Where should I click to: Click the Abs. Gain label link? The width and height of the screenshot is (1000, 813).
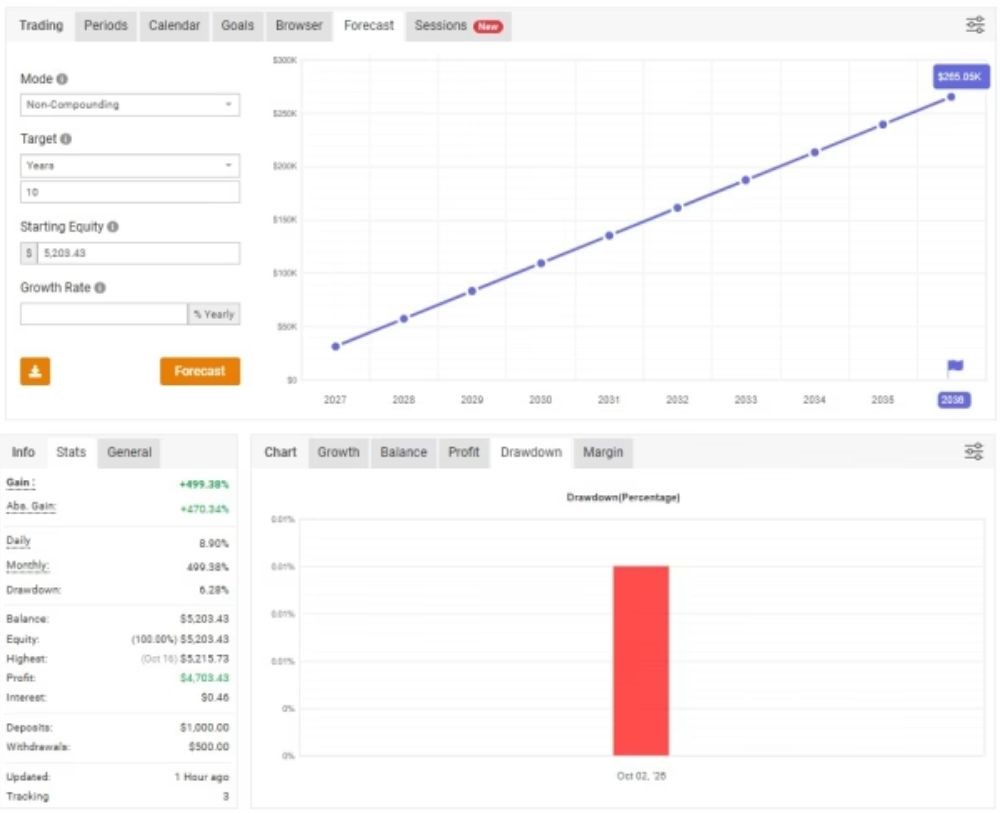(31, 507)
